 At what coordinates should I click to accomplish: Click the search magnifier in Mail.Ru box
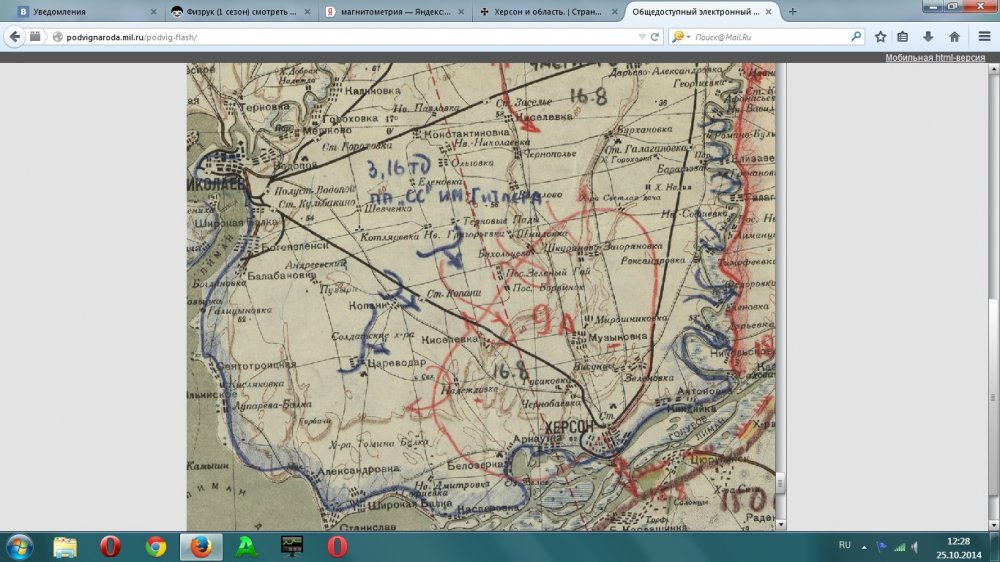[x=856, y=36]
